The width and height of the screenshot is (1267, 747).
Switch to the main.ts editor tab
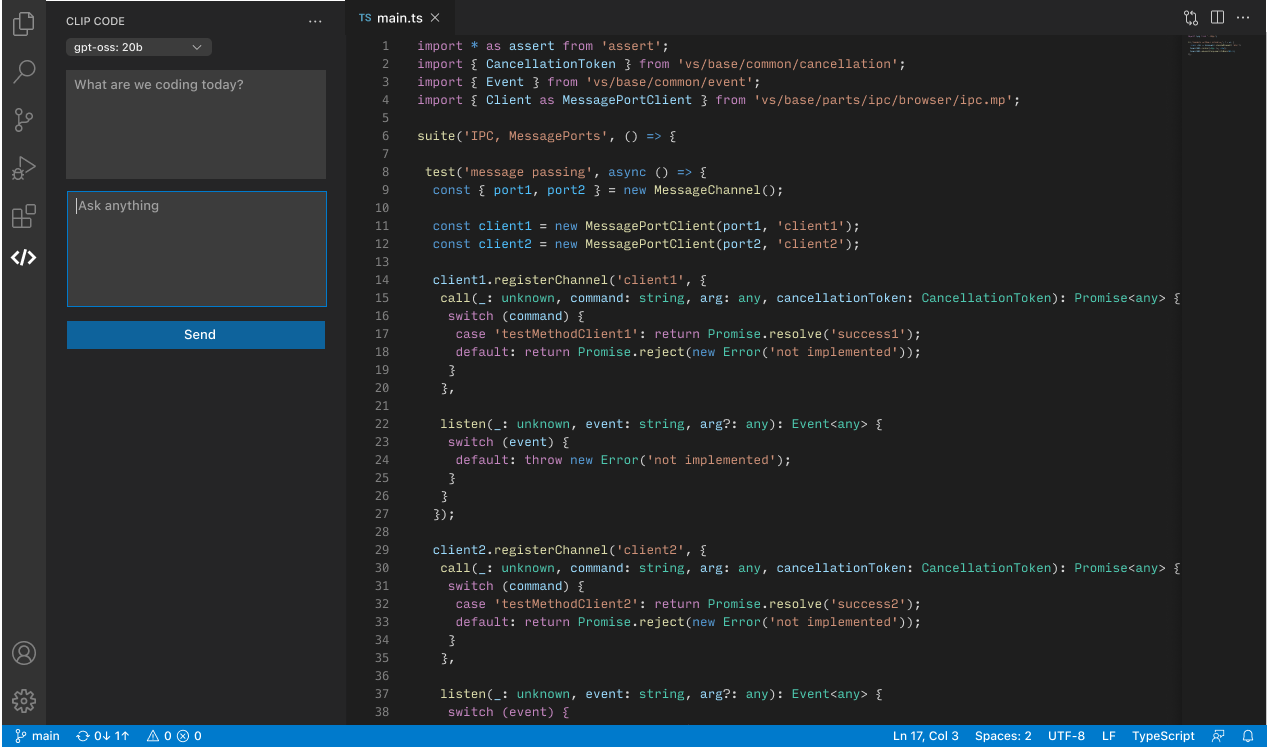[399, 18]
